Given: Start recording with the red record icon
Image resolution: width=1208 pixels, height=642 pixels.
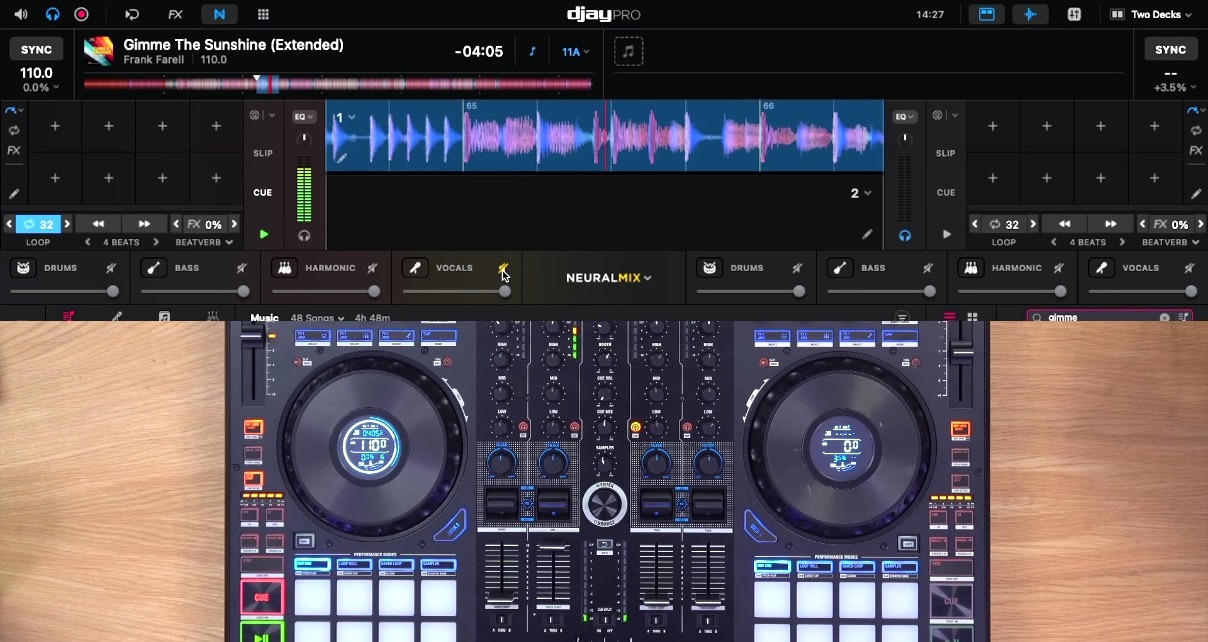Looking at the screenshot, I should tap(82, 15).
